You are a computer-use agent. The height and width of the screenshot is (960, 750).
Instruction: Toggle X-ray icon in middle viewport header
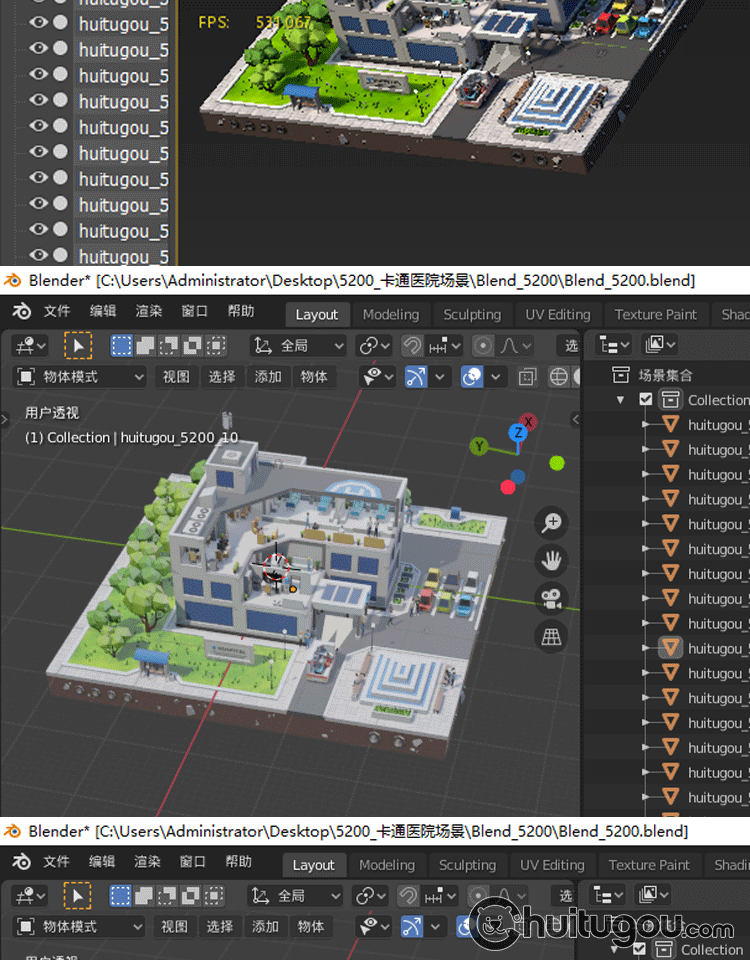coord(527,377)
